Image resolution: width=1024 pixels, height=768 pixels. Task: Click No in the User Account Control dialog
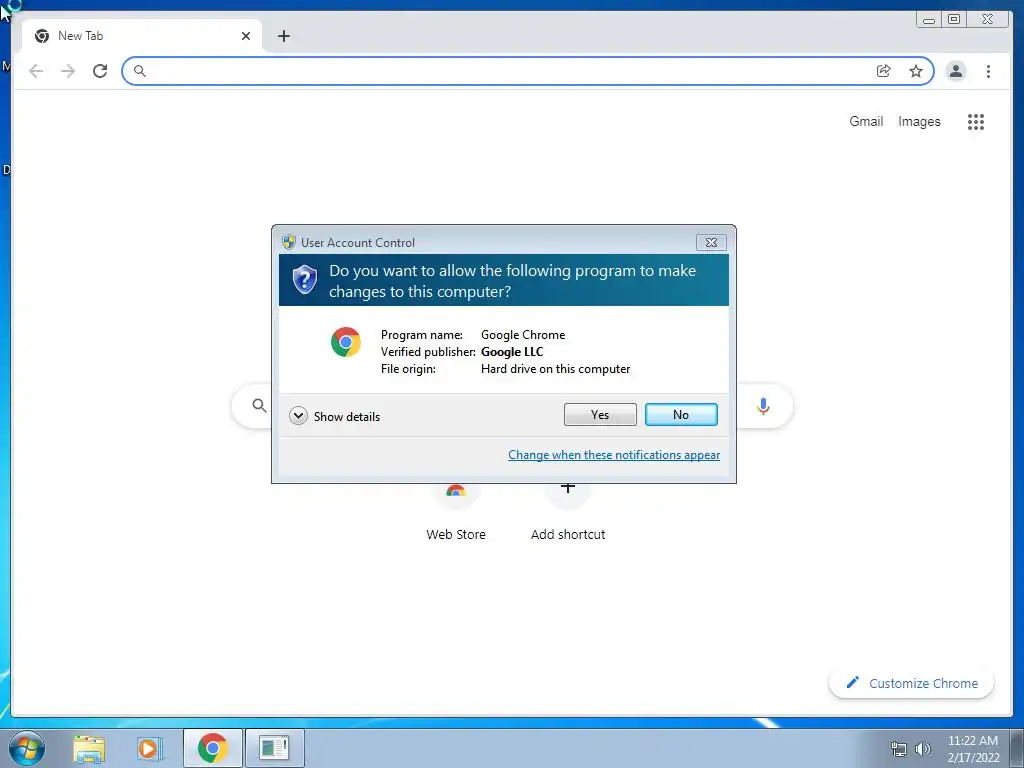point(680,415)
